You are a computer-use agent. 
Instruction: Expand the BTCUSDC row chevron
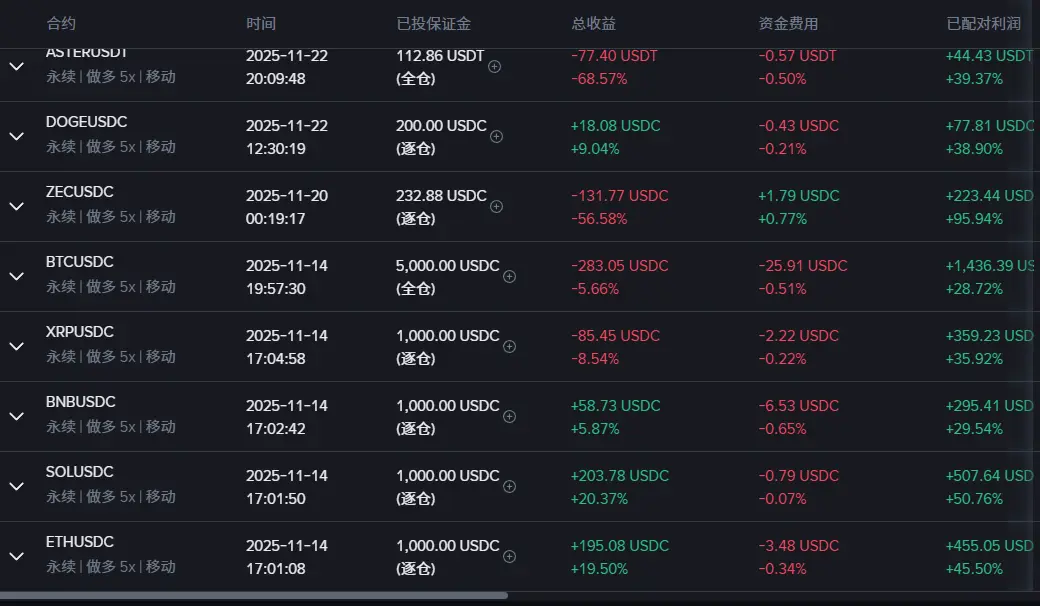pos(17,276)
